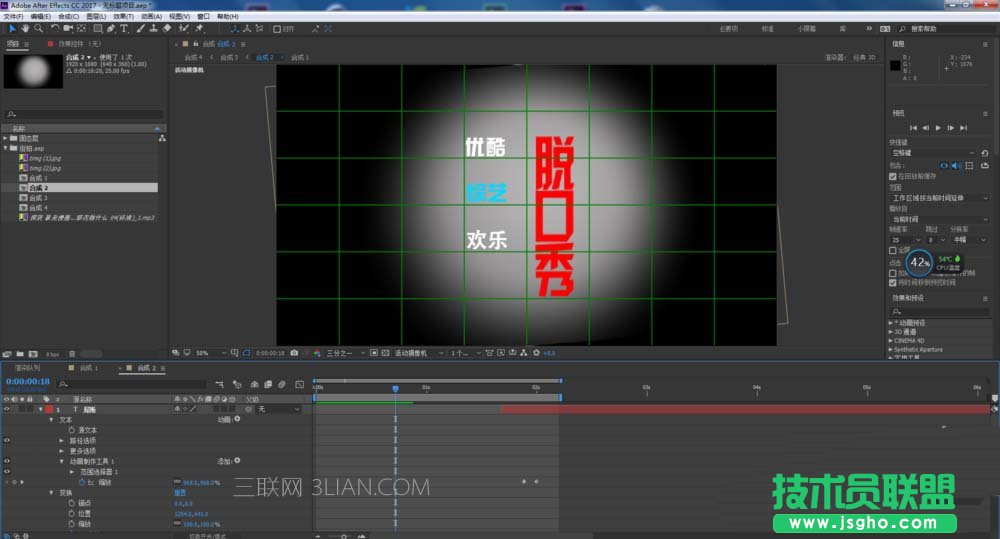This screenshot has height=539, width=1000.
Task: Toggle eye for 路径选项 property
Action: (7, 440)
